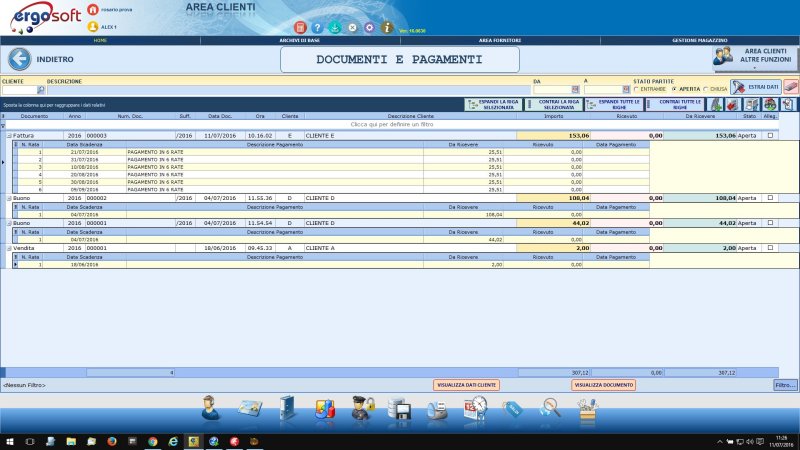Open the GESTIONE MAGAZZINO menu
Image resolution: width=800 pixels, height=450 pixels.
point(699,40)
